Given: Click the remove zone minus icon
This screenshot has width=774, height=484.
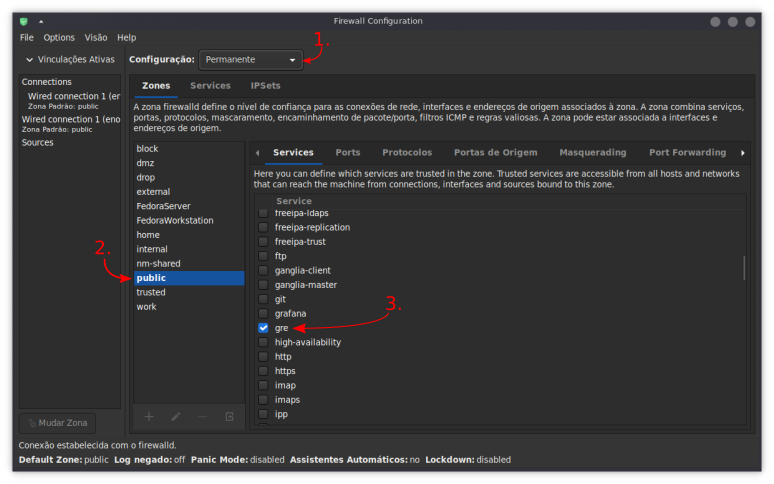Looking at the screenshot, I should (202, 417).
